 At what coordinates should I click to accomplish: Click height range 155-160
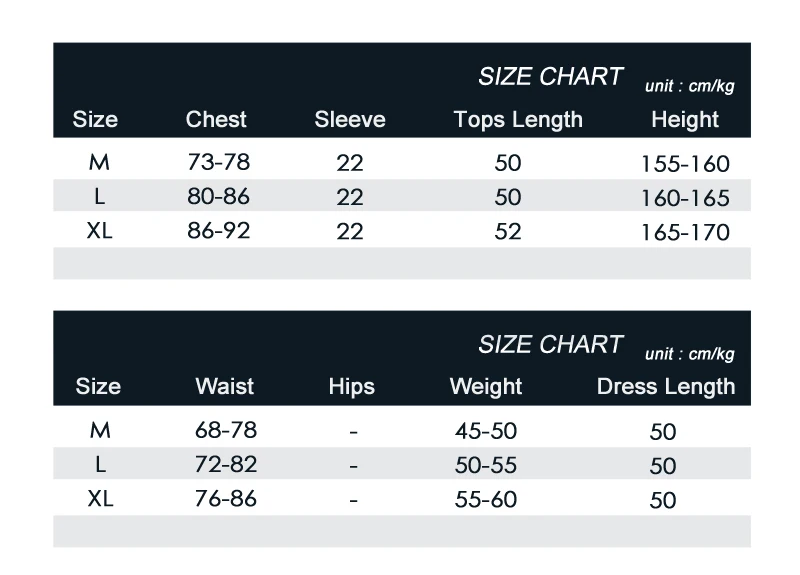(x=685, y=164)
